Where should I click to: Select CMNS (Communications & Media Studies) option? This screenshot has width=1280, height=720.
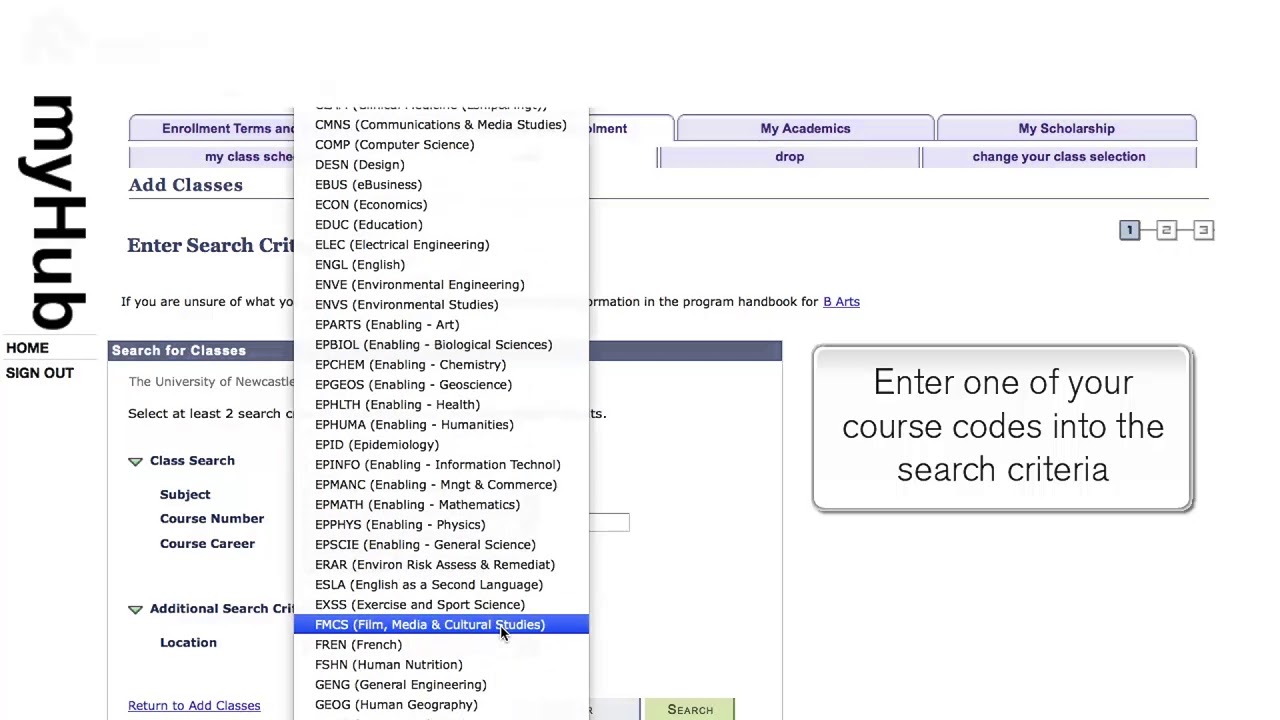pos(441,125)
